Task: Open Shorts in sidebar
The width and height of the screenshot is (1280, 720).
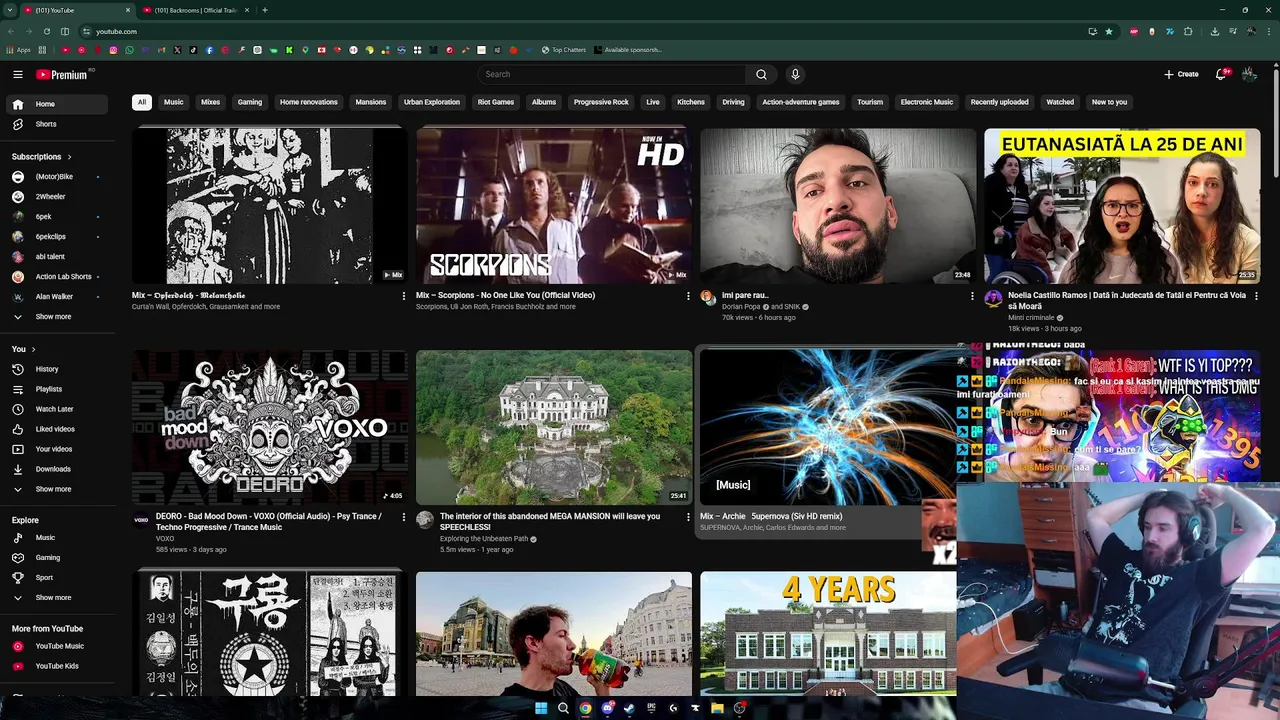Action: pos(58,124)
